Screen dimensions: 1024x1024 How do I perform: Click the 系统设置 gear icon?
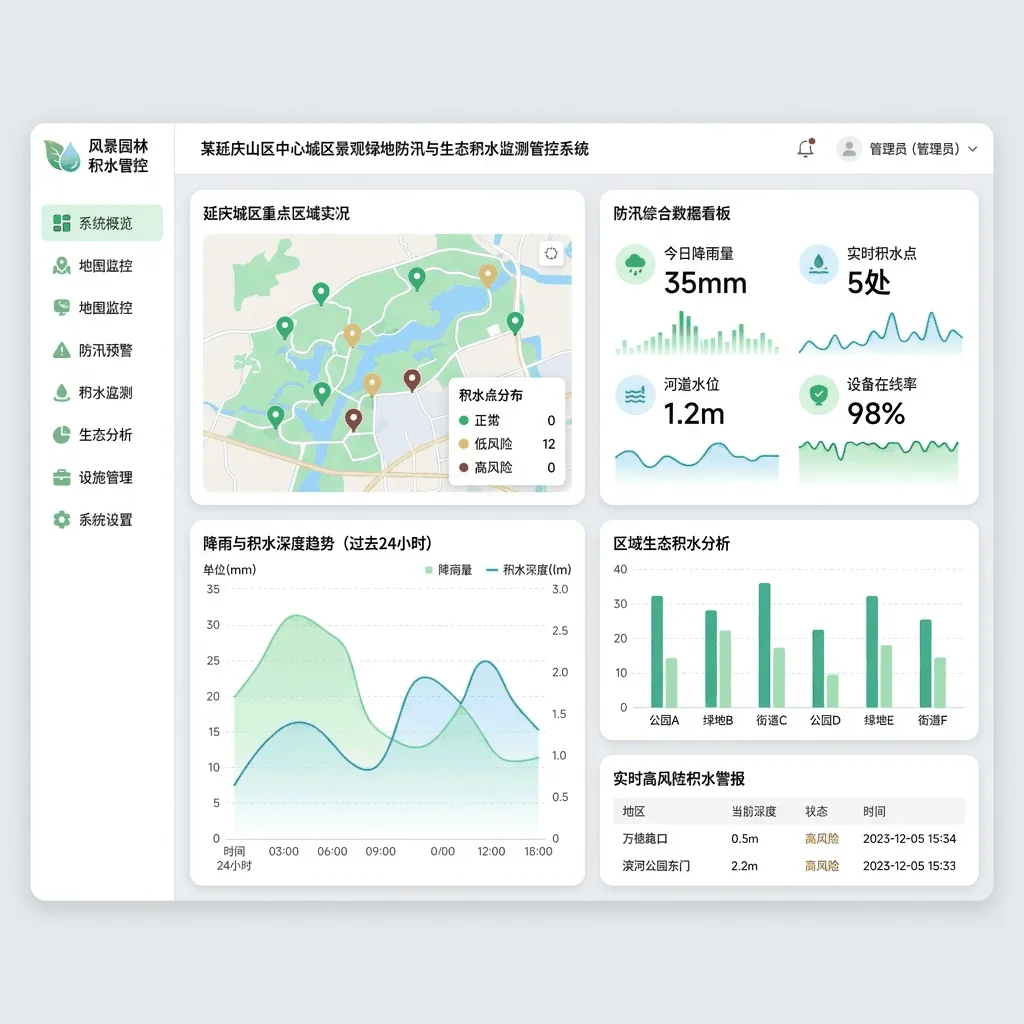click(x=61, y=520)
